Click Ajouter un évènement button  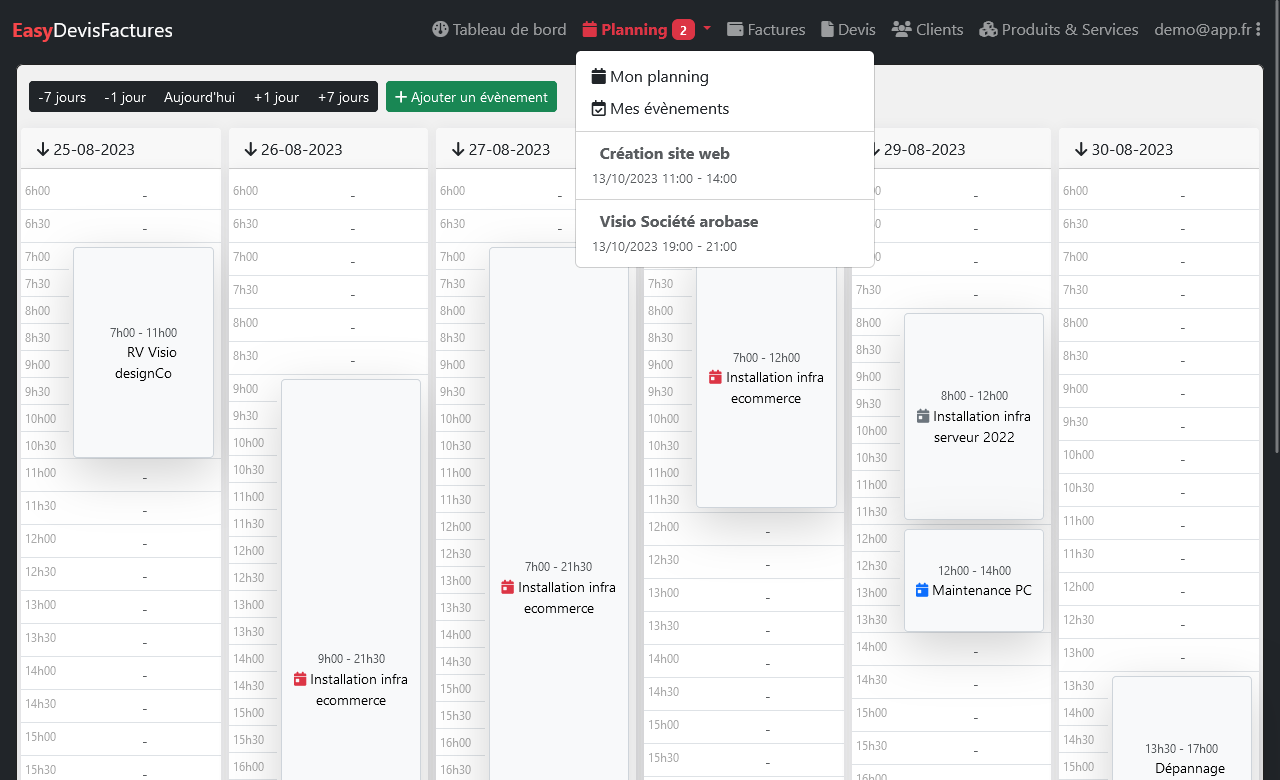[x=471, y=97]
